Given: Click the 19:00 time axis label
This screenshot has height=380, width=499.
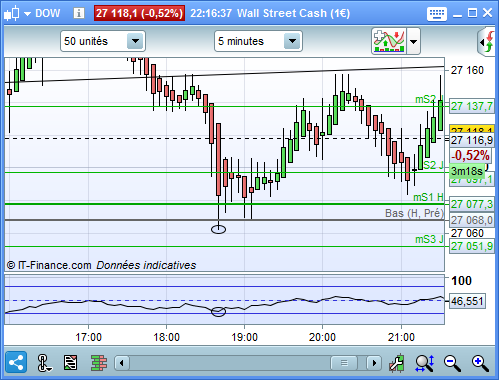Looking at the screenshot, I should [244, 337].
